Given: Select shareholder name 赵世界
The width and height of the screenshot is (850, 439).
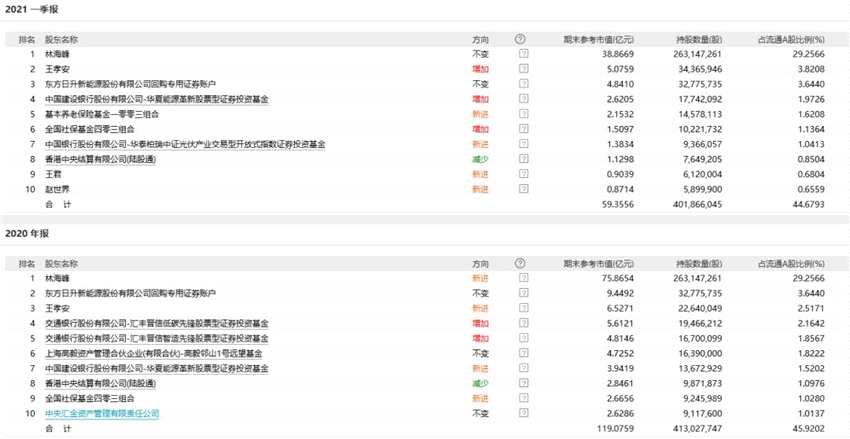Looking at the screenshot, I should click(x=57, y=189).
